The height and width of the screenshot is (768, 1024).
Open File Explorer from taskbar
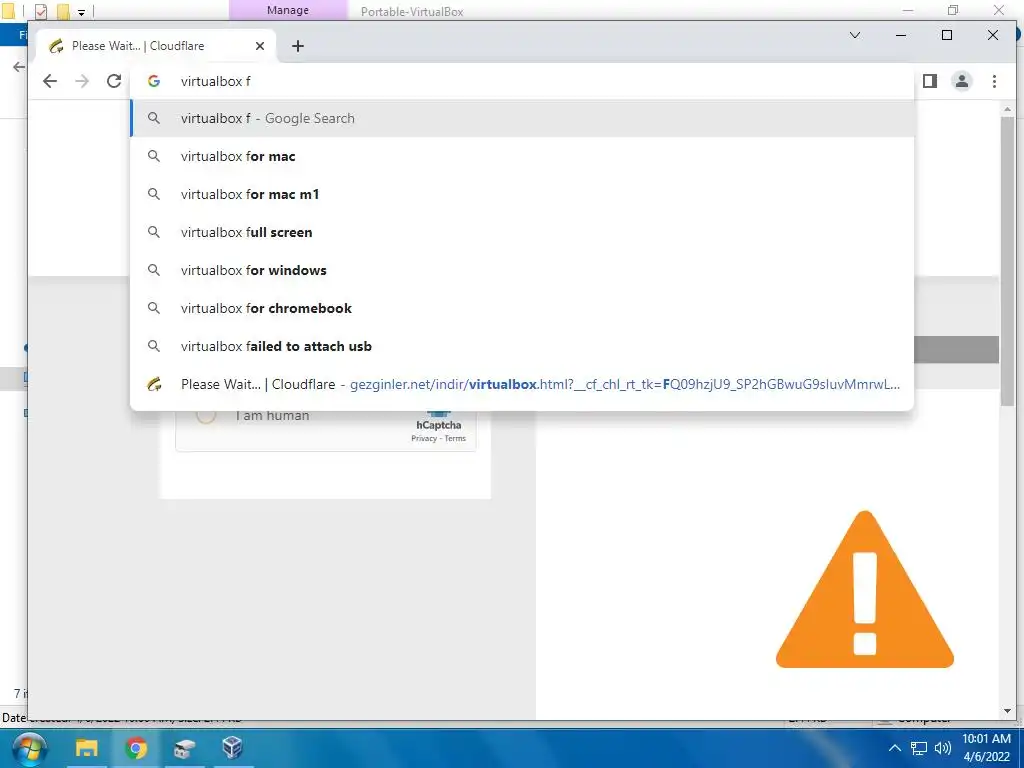pos(86,748)
